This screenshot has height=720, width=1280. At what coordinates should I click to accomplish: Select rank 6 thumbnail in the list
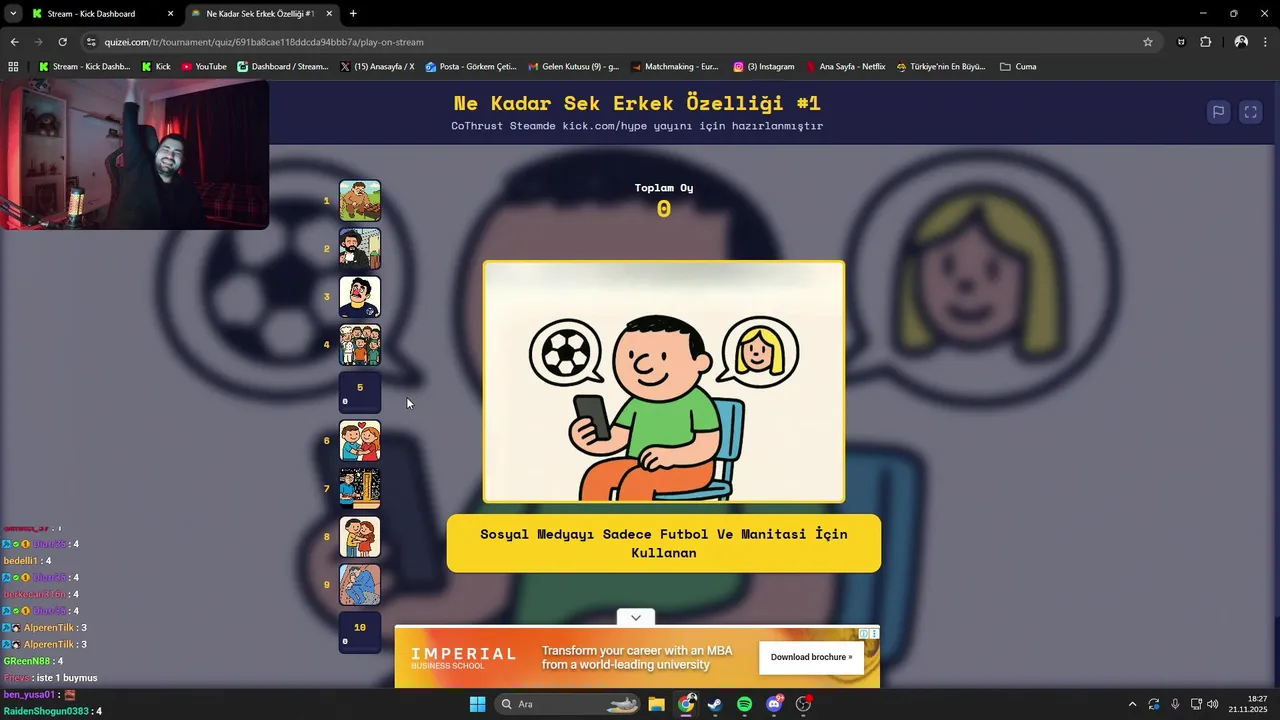coord(360,441)
